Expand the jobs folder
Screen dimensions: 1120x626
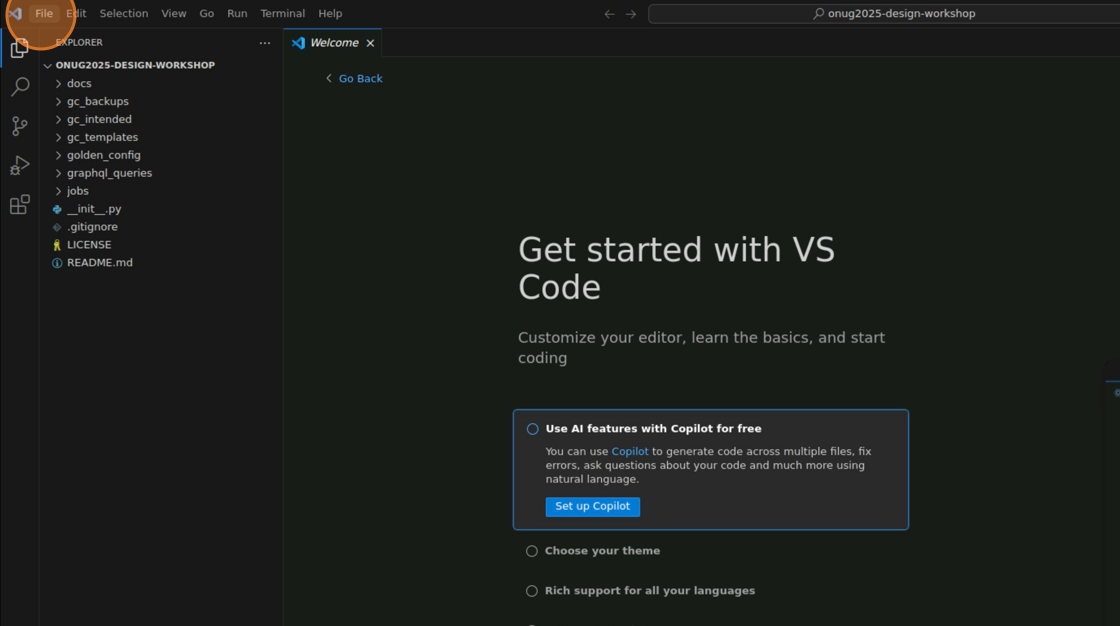pyautogui.click(x=59, y=191)
